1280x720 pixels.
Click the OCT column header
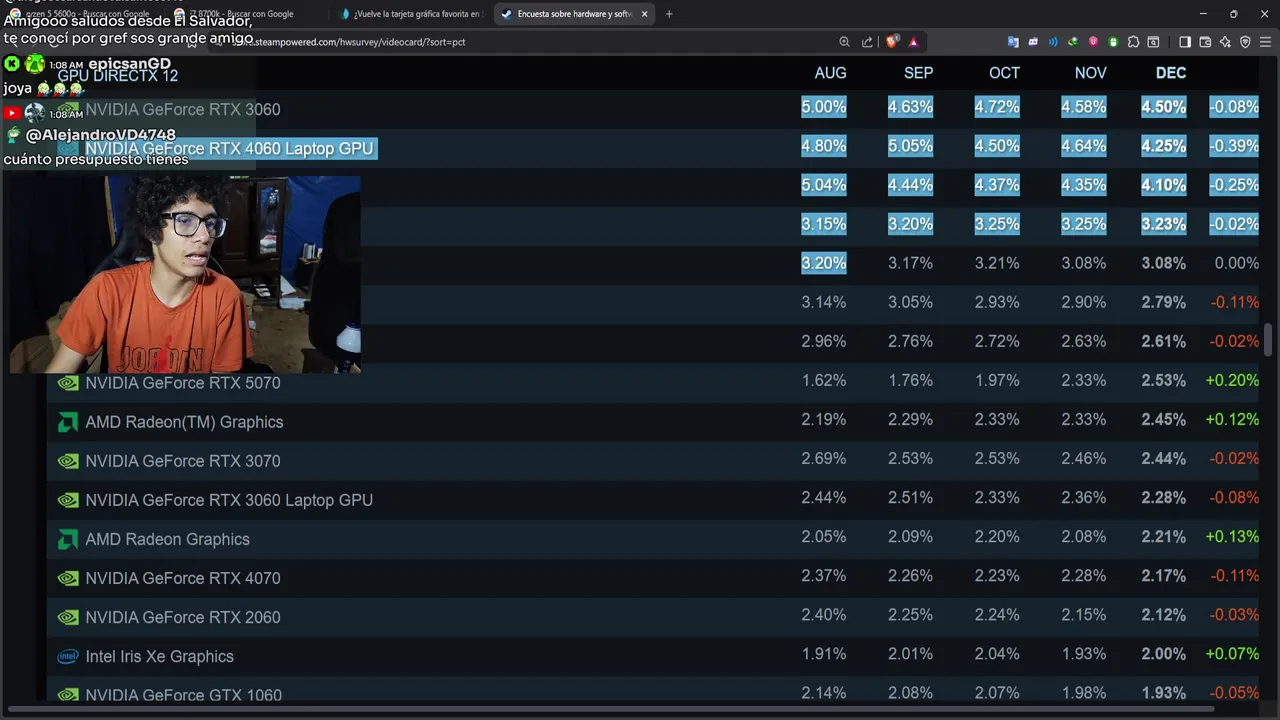coord(1004,73)
